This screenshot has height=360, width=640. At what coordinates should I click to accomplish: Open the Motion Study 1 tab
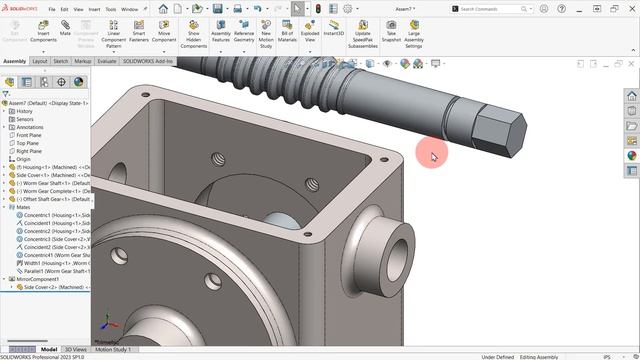[113, 349]
